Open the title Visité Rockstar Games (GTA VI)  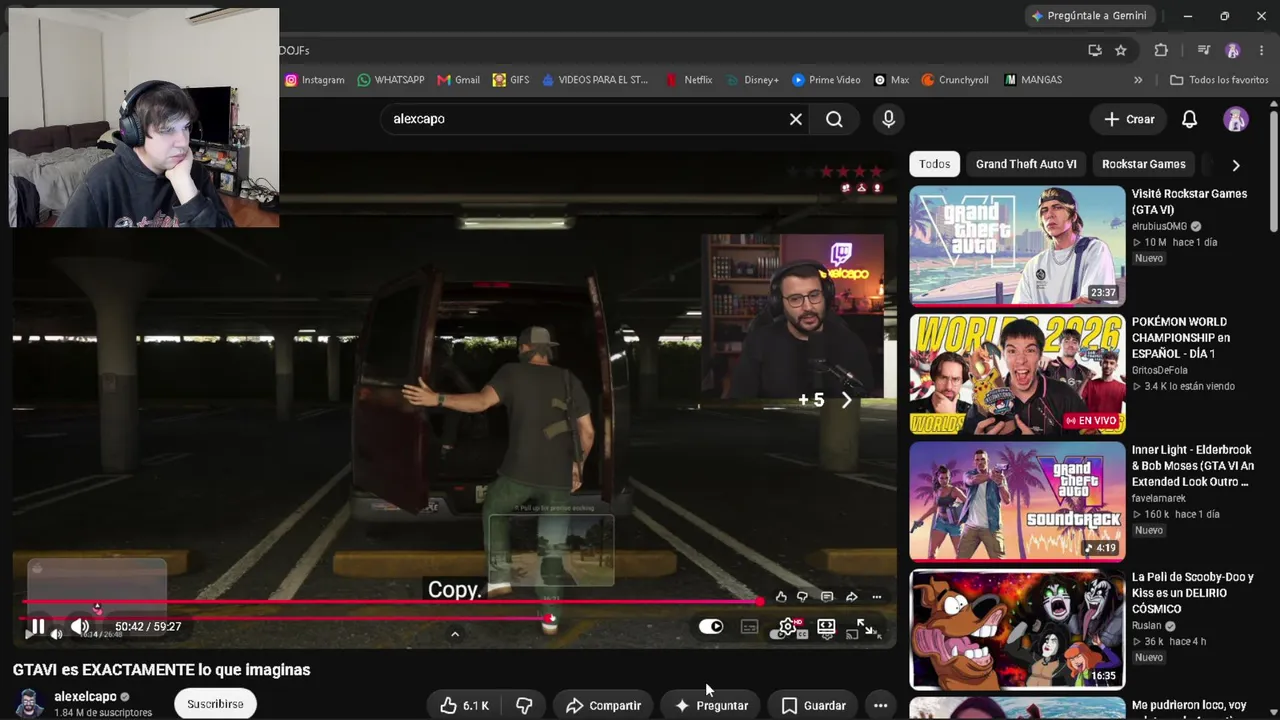tap(1189, 202)
